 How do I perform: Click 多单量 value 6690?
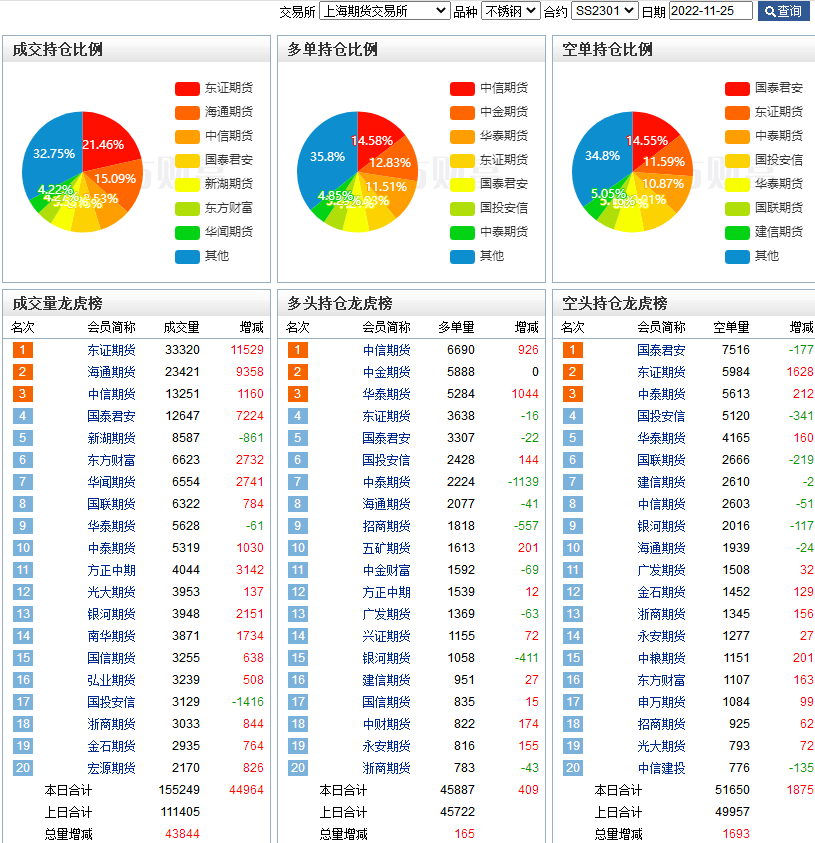click(x=461, y=350)
